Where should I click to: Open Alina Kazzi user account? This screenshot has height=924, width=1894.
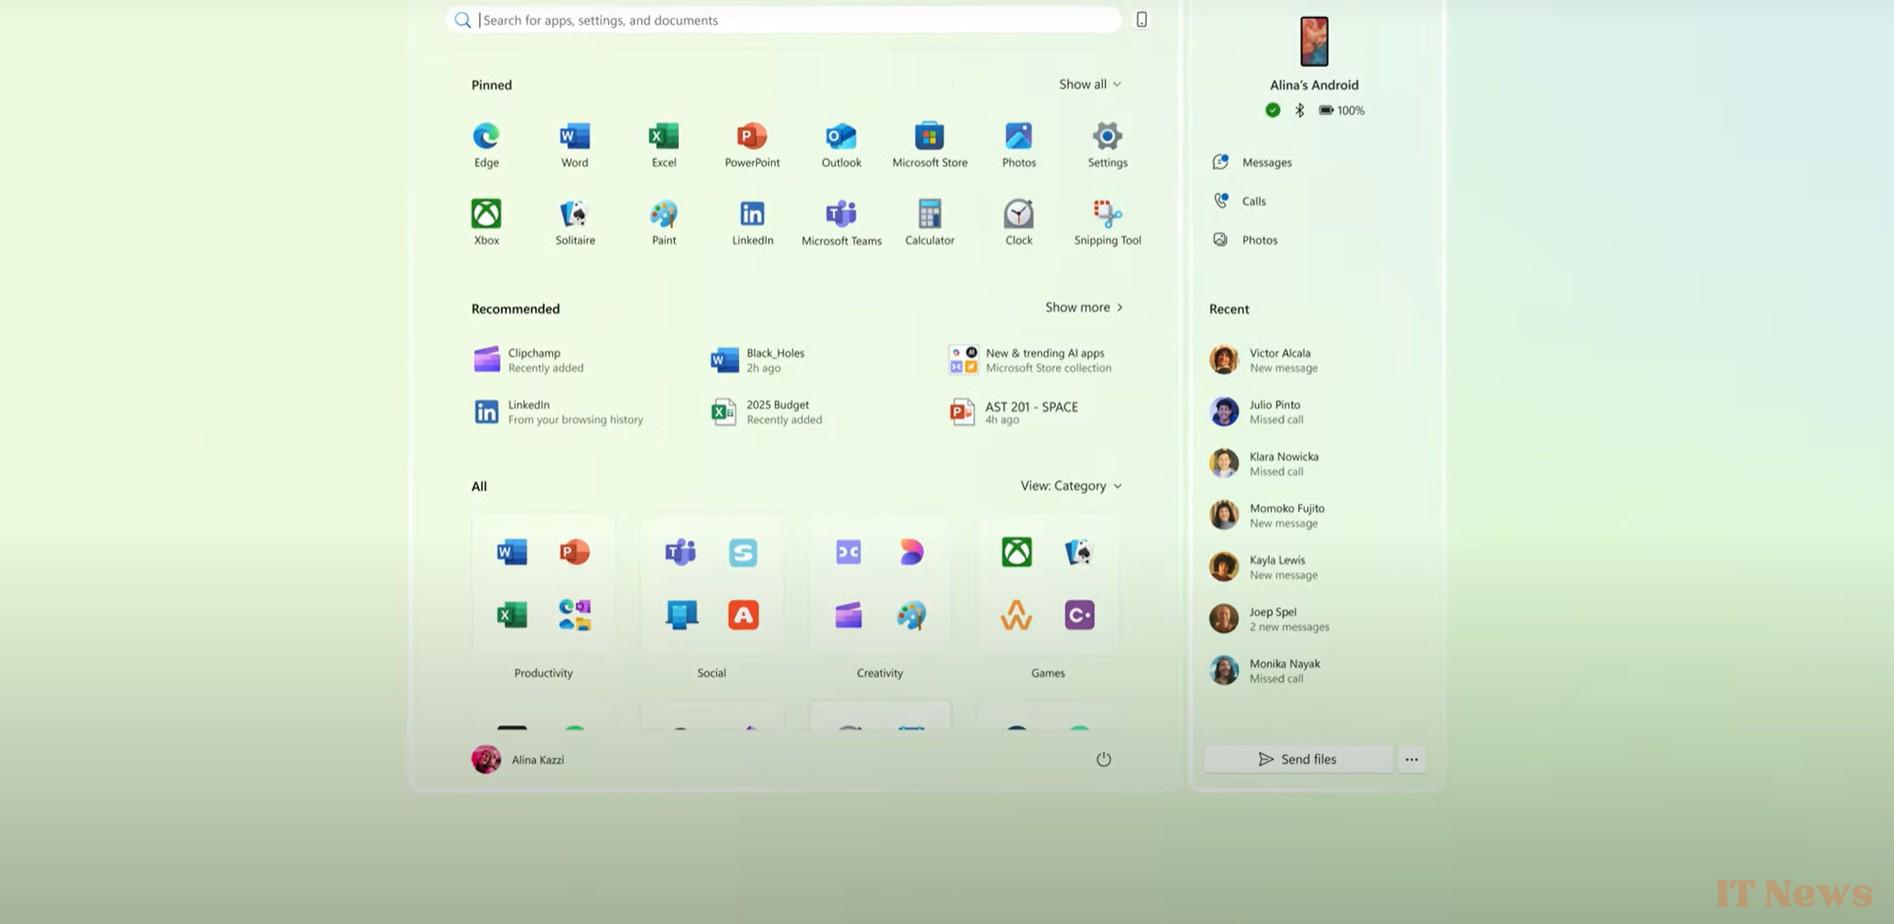pyautogui.click(x=518, y=760)
